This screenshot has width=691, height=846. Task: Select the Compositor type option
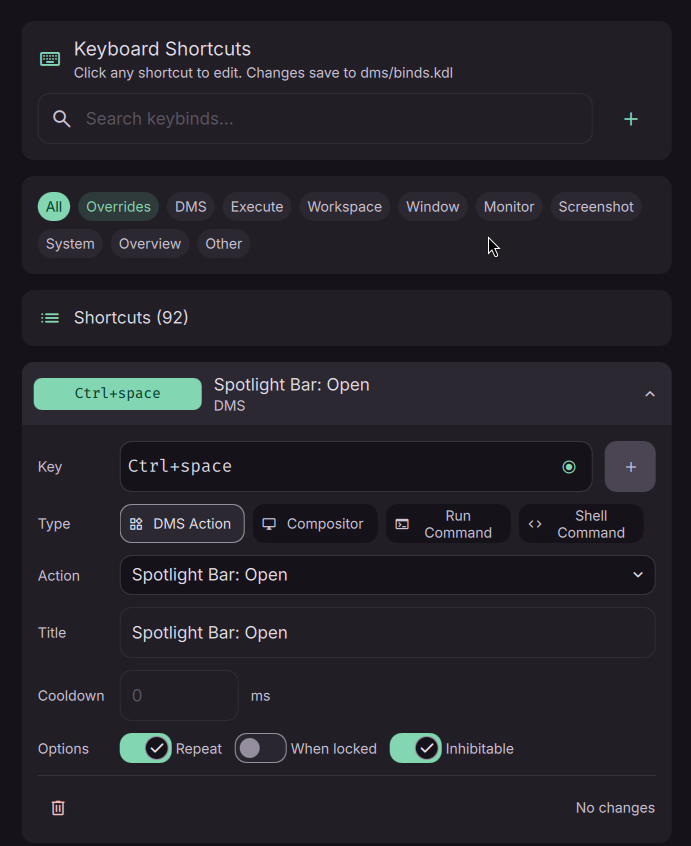(315, 524)
